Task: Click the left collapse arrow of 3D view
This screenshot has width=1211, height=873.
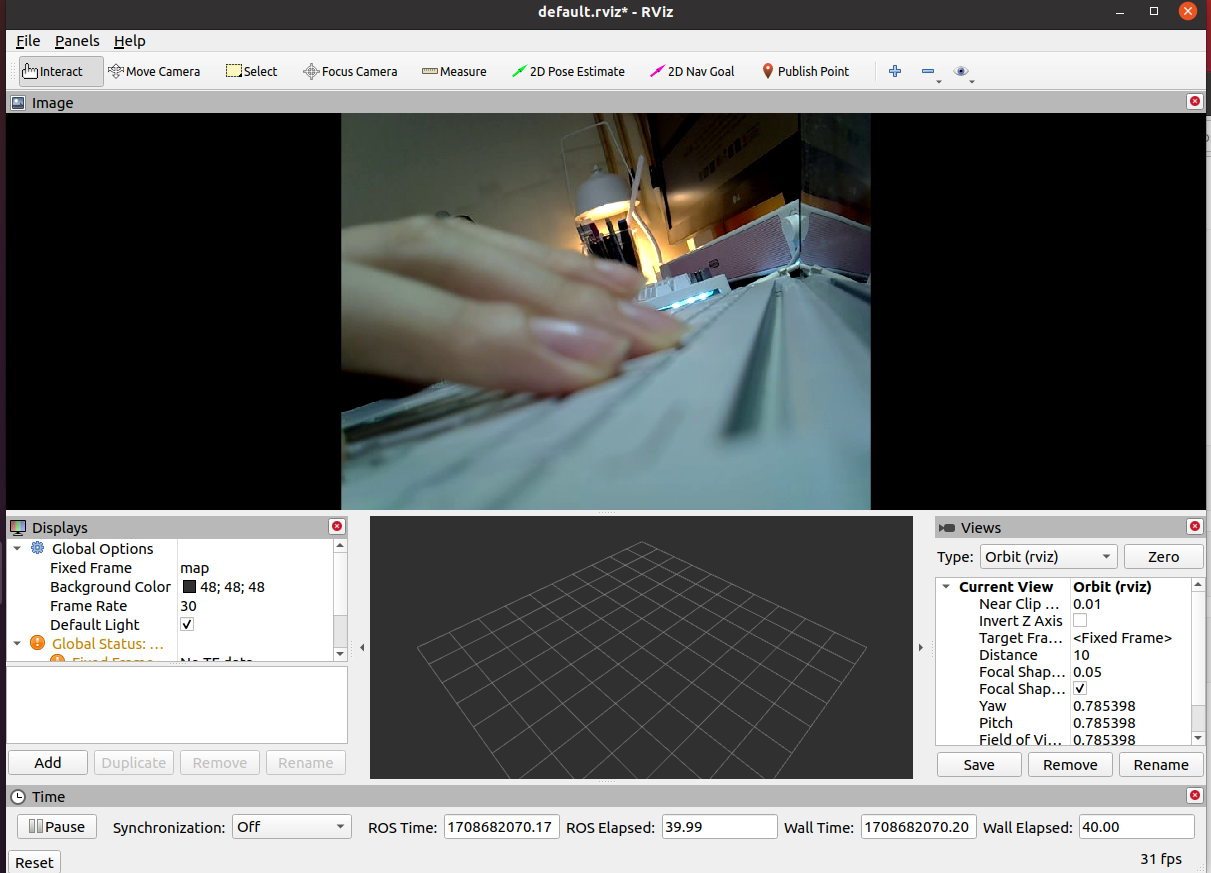Action: [362, 648]
